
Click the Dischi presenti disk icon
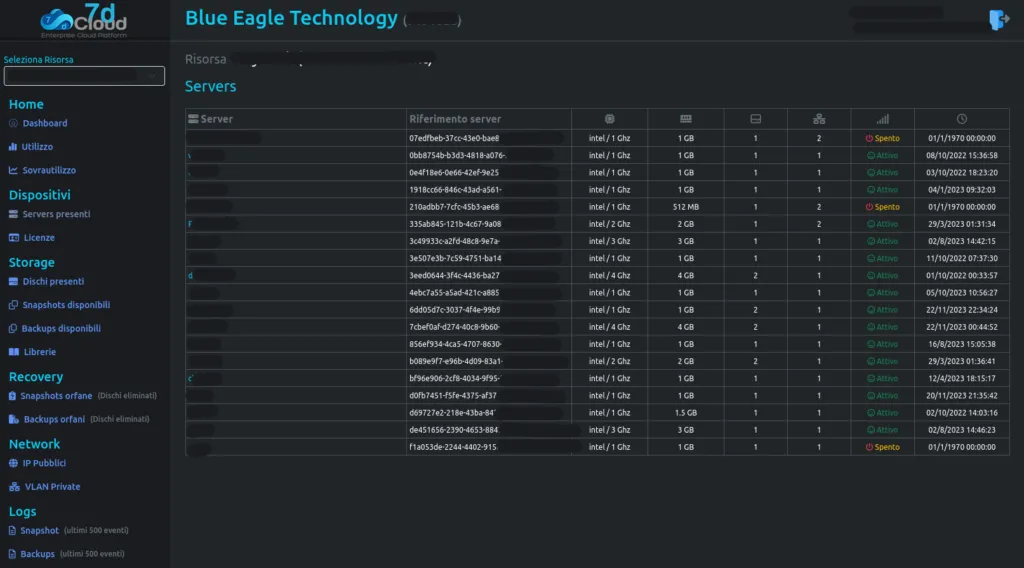click(x=13, y=281)
